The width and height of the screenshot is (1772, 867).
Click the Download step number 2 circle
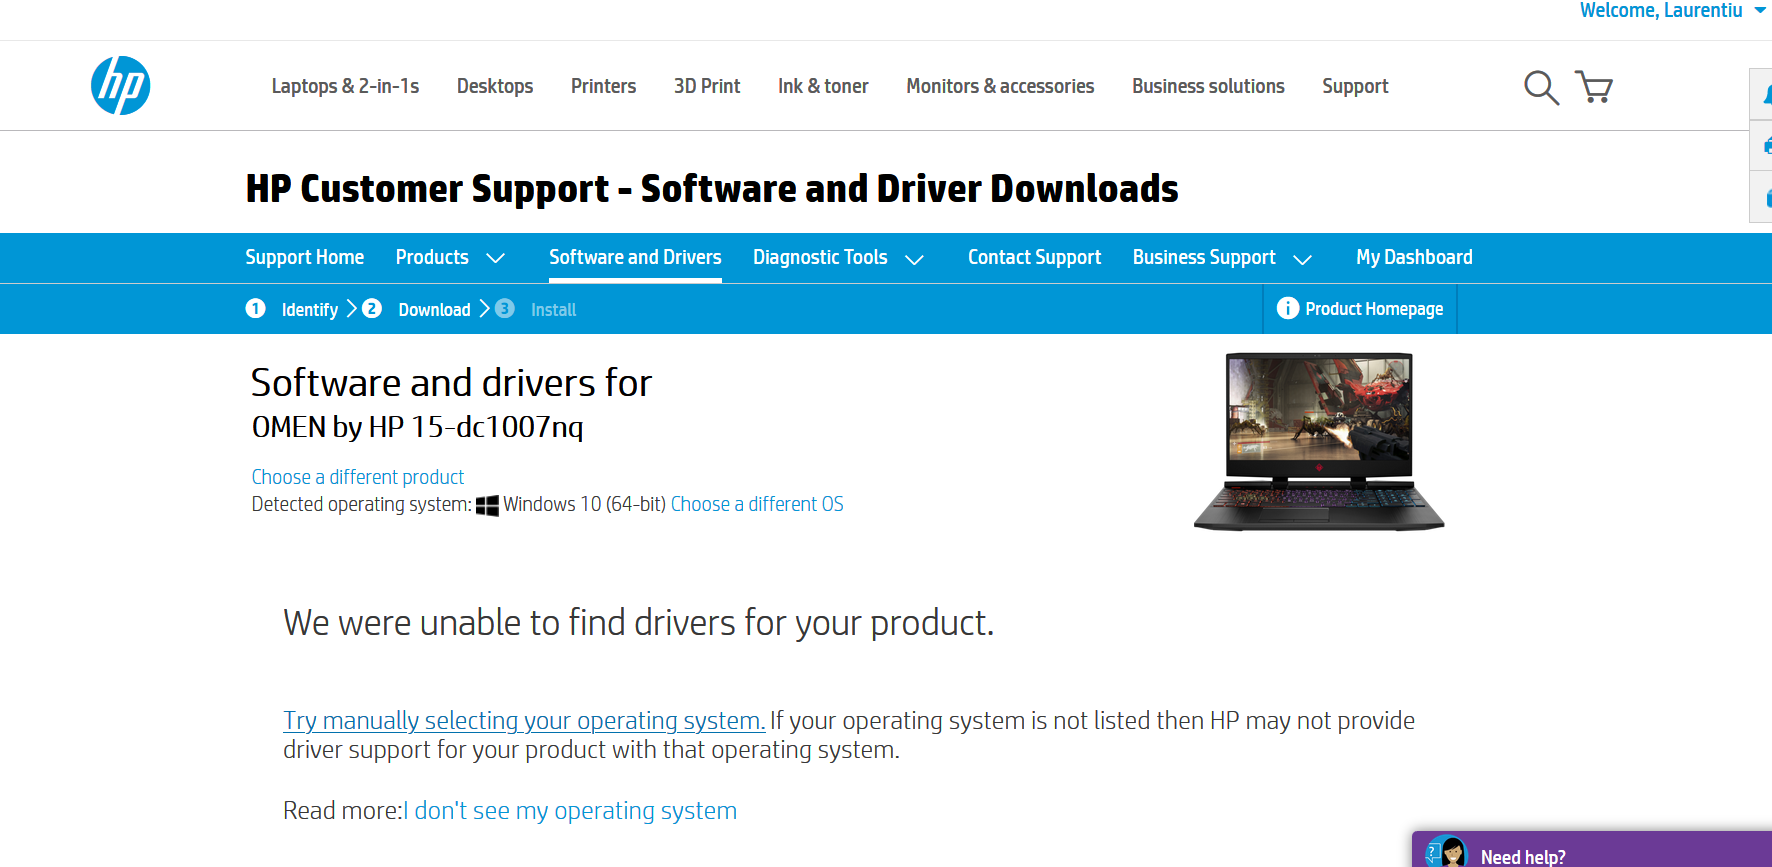[372, 308]
